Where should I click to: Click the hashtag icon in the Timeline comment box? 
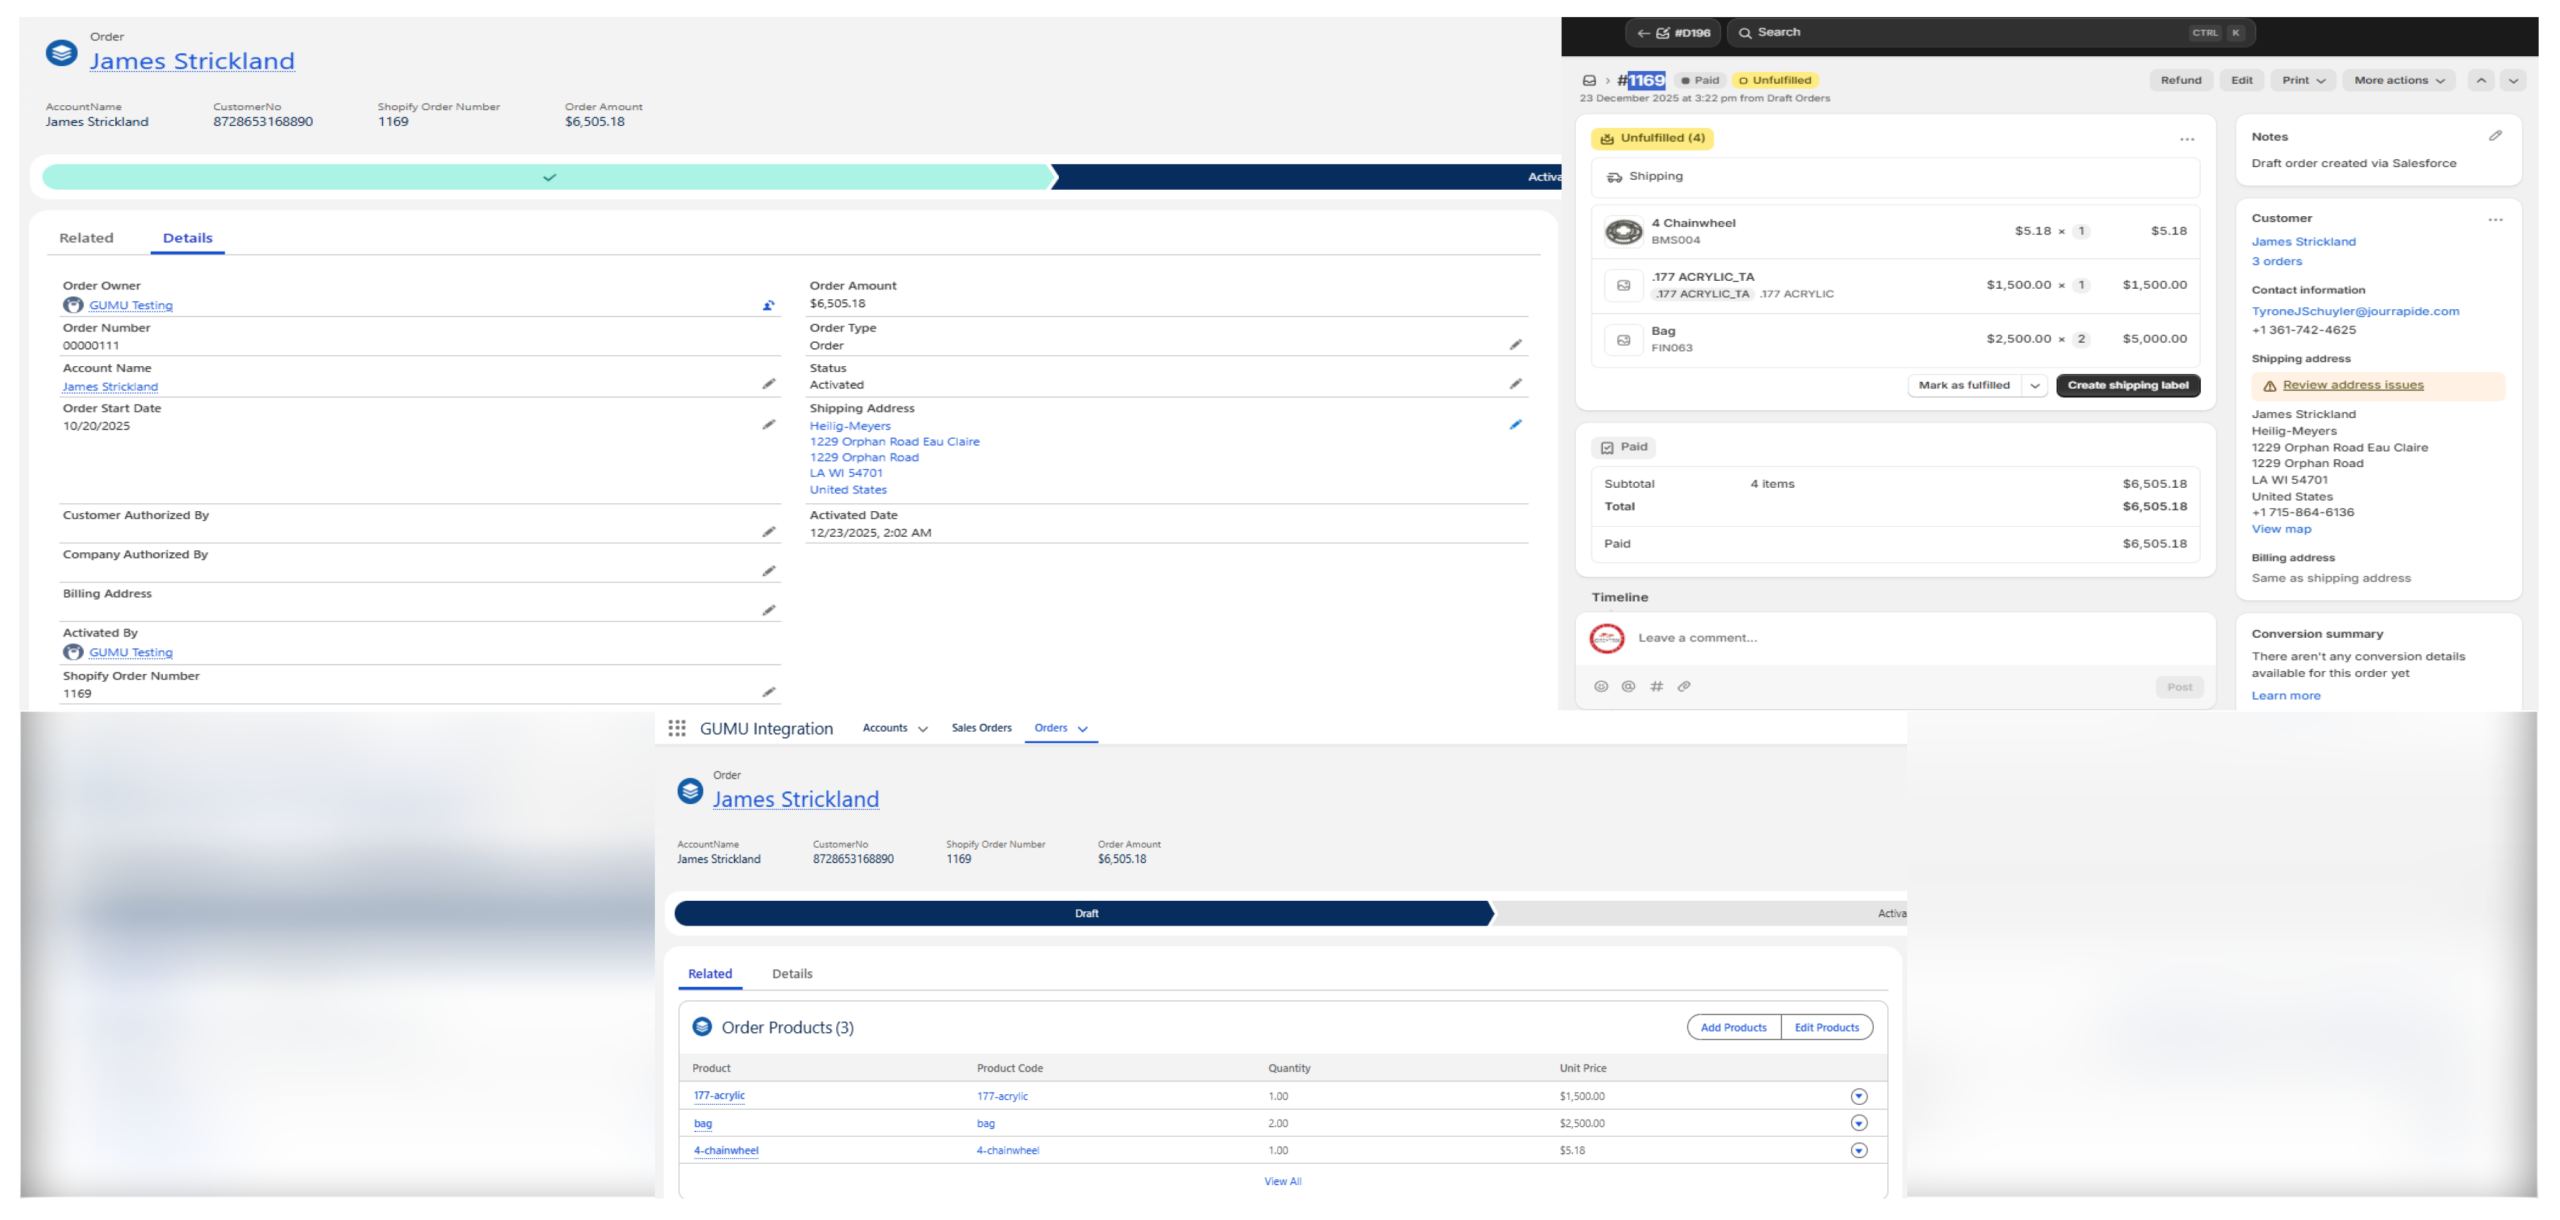pyautogui.click(x=1656, y=687)
